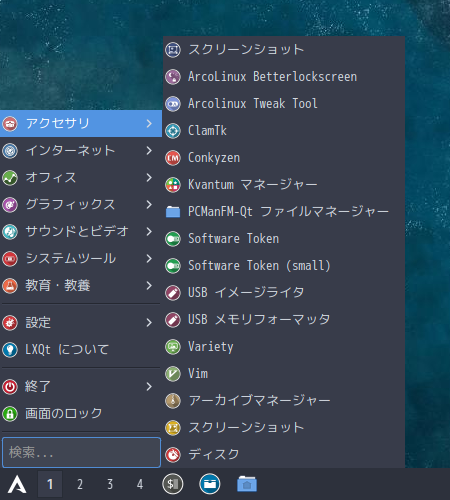
Task: Click the Arcolinux Tweak Tool icon
Action: tap(173, 104)
